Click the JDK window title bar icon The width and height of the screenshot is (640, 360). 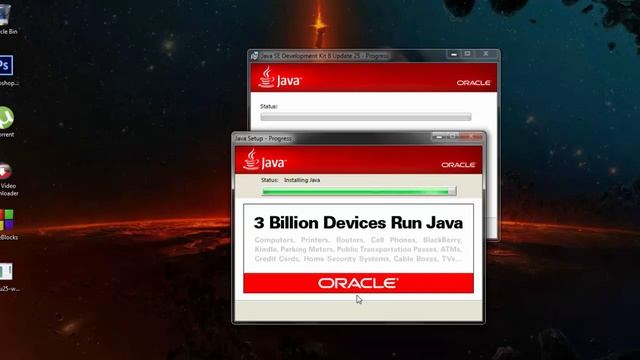(x=255, y=56)
